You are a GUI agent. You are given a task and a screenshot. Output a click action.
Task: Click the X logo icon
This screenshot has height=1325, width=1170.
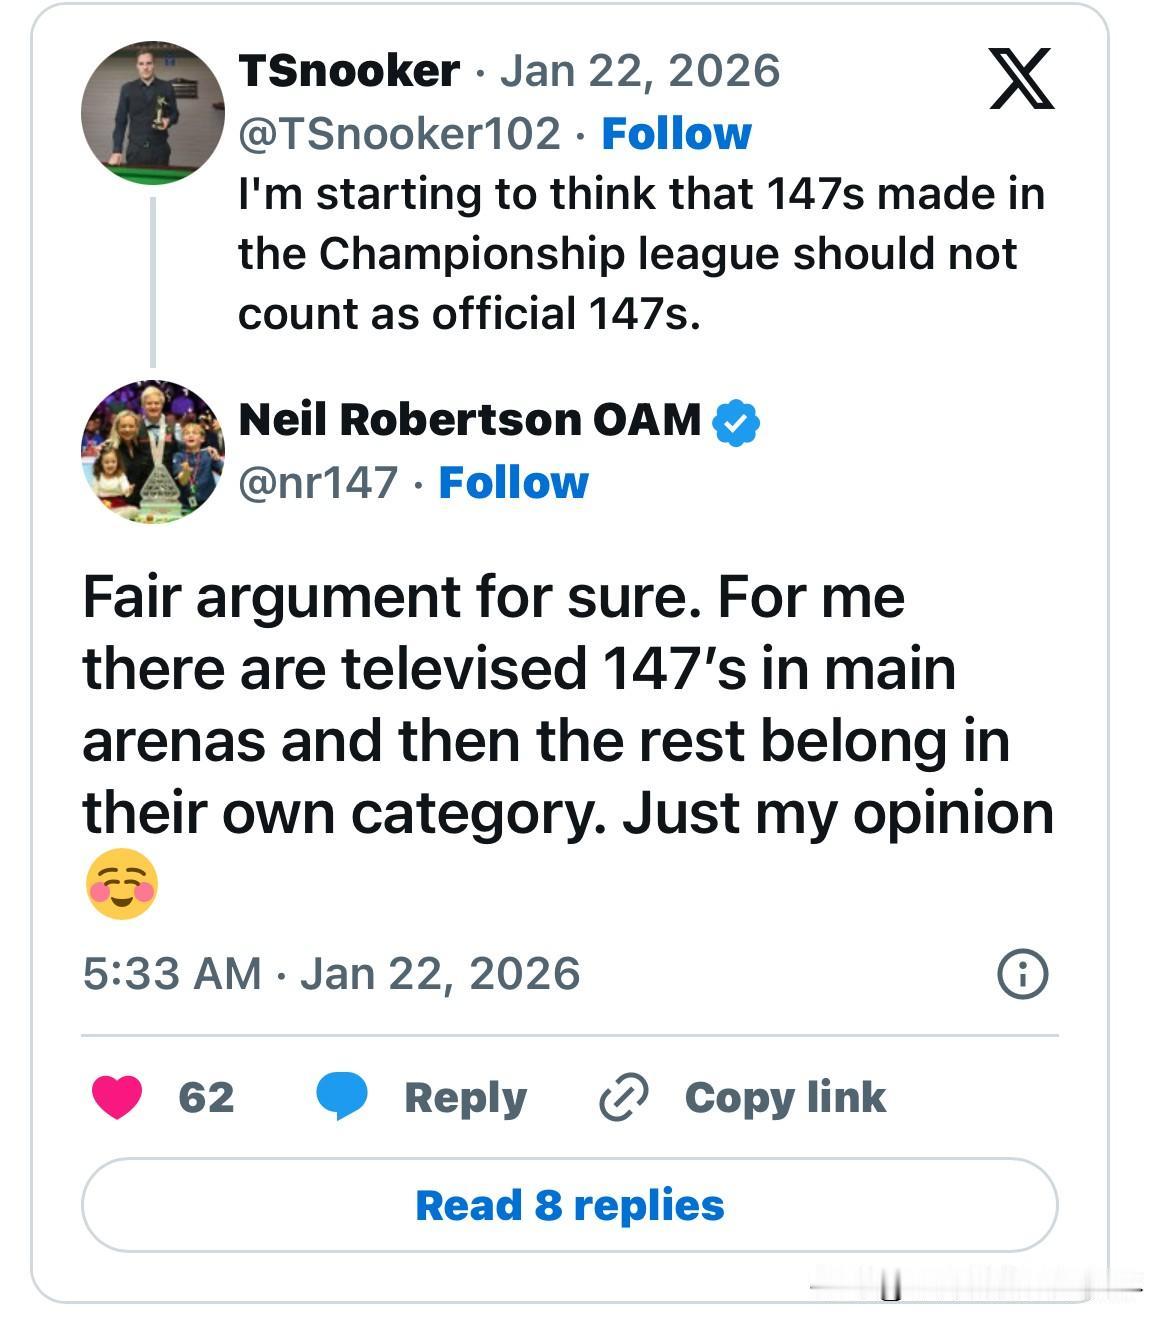[1021, 78]
